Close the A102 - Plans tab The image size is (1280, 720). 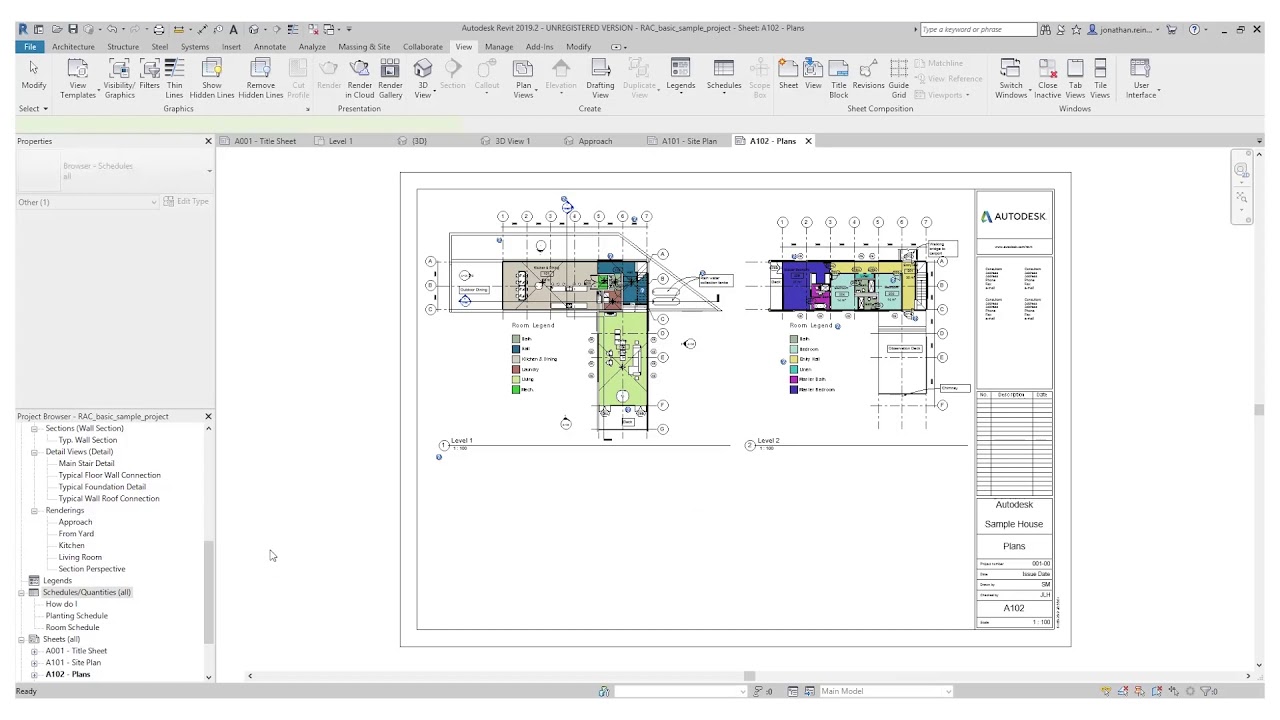tap(808, 141)
